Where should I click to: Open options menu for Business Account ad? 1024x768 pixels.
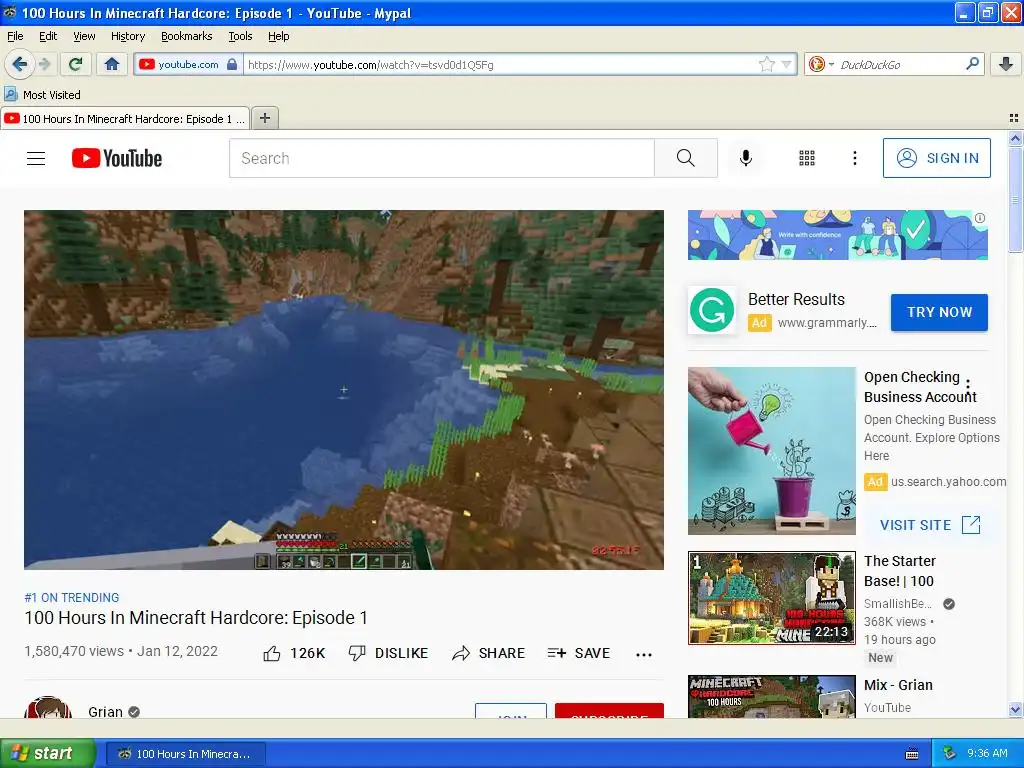[x=968, y=387]
